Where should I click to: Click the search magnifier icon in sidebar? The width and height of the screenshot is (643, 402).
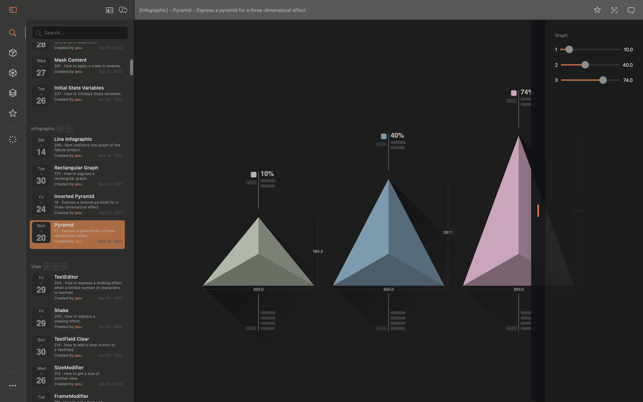pos(13,33)
